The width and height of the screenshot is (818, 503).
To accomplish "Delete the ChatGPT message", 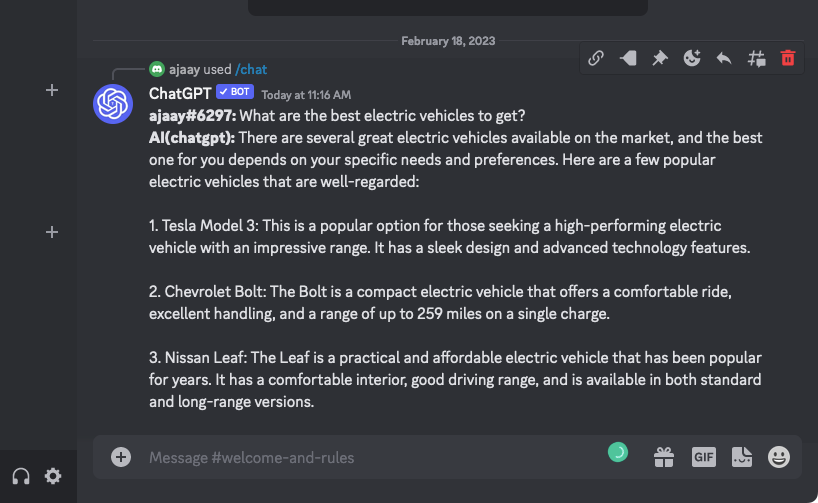I will [788, 58].
